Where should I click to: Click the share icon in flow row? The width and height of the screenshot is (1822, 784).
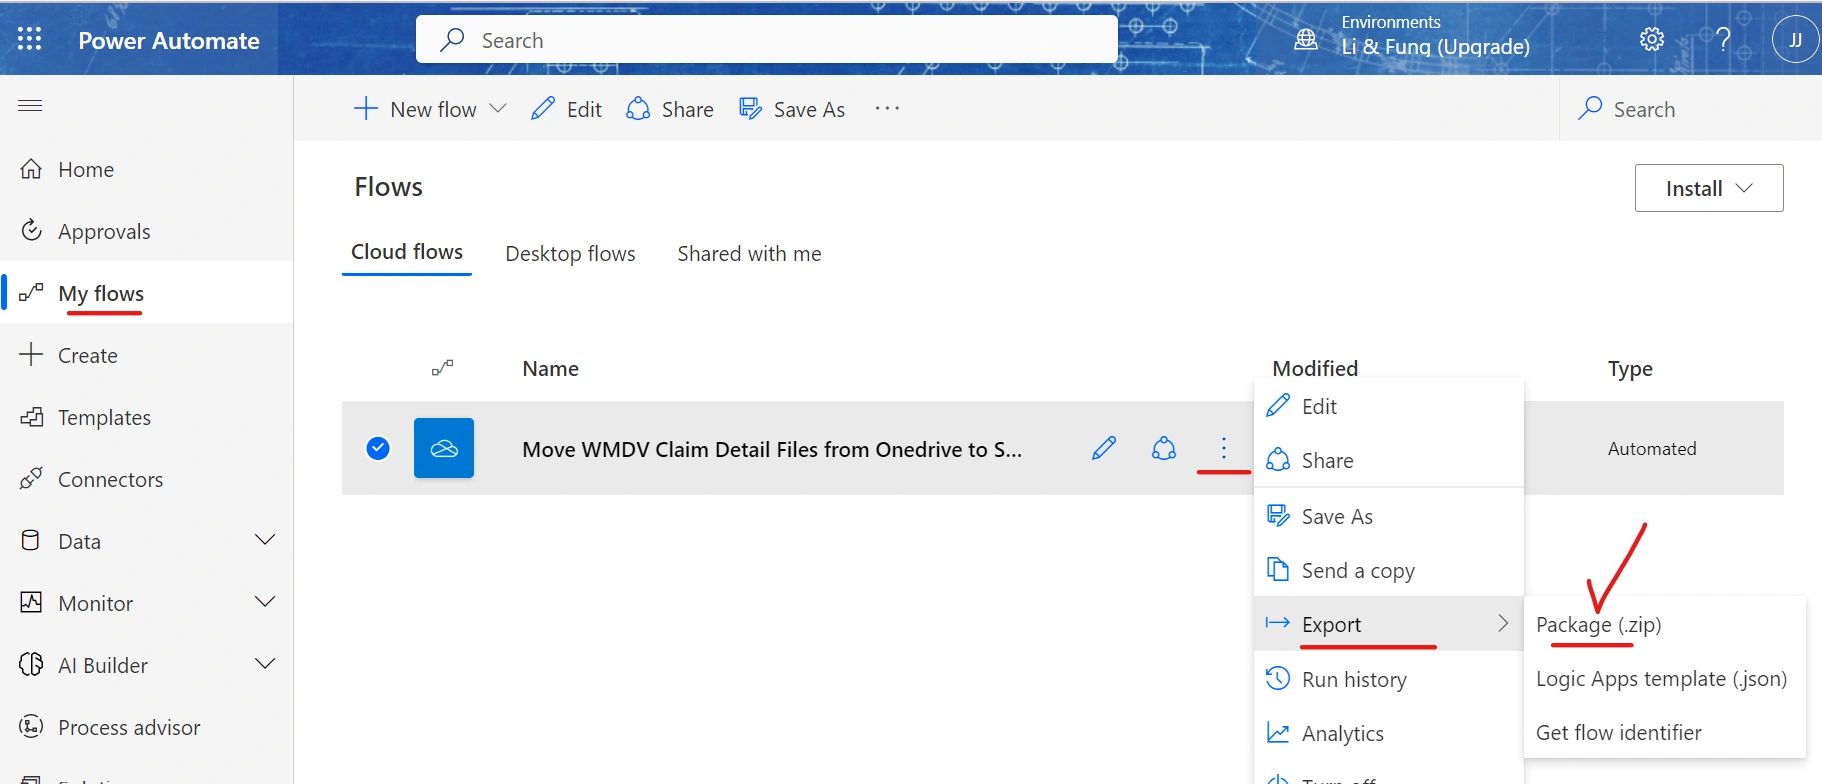click(x=1163, y=448)
